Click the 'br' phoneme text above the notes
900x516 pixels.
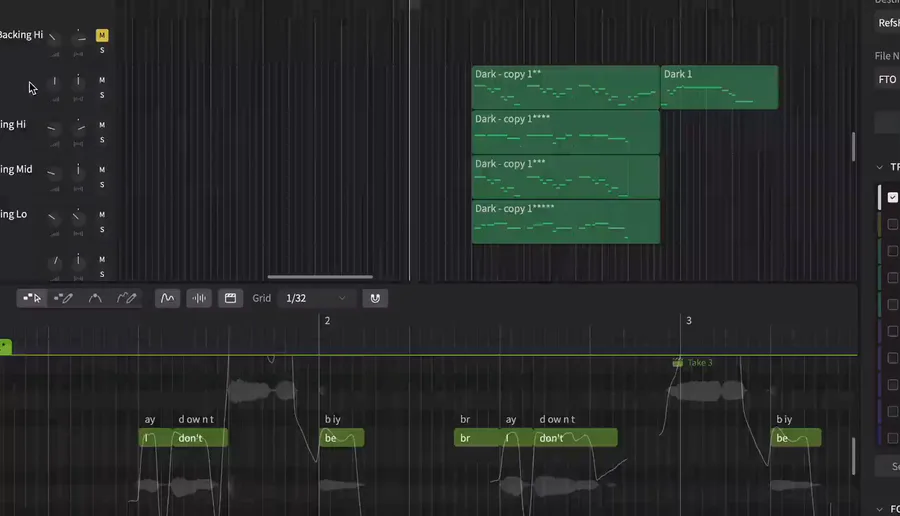click(465, 420)
